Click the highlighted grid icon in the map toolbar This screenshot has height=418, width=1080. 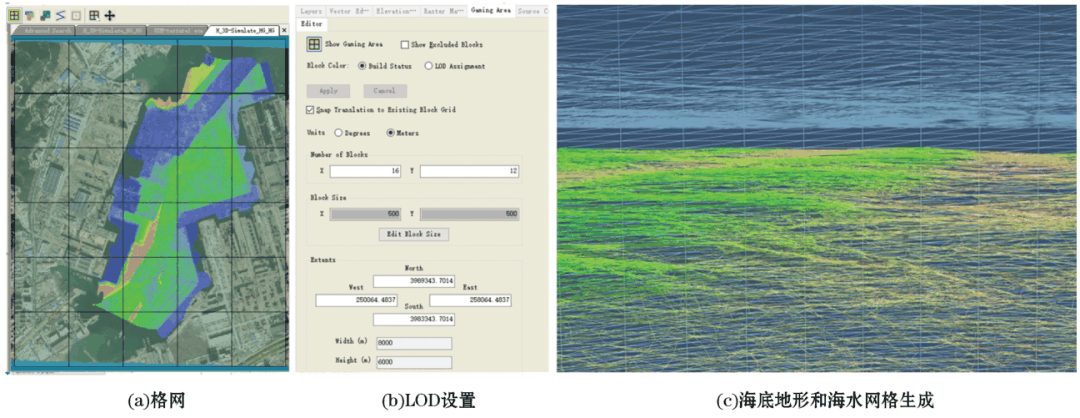click(x=14, y=15)
